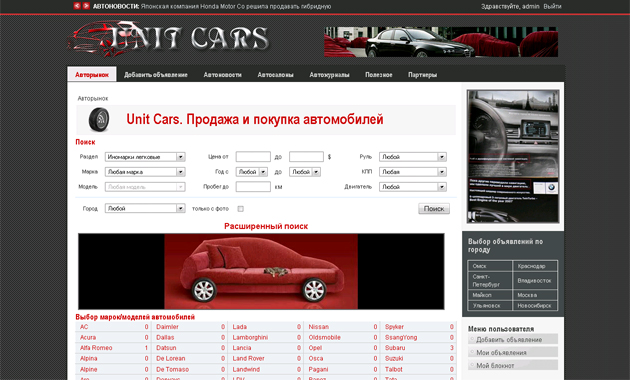The height and width of the screenshot is (380, 630).
Task: Open the Двигатель dropdown
Action: coord(413,187)
